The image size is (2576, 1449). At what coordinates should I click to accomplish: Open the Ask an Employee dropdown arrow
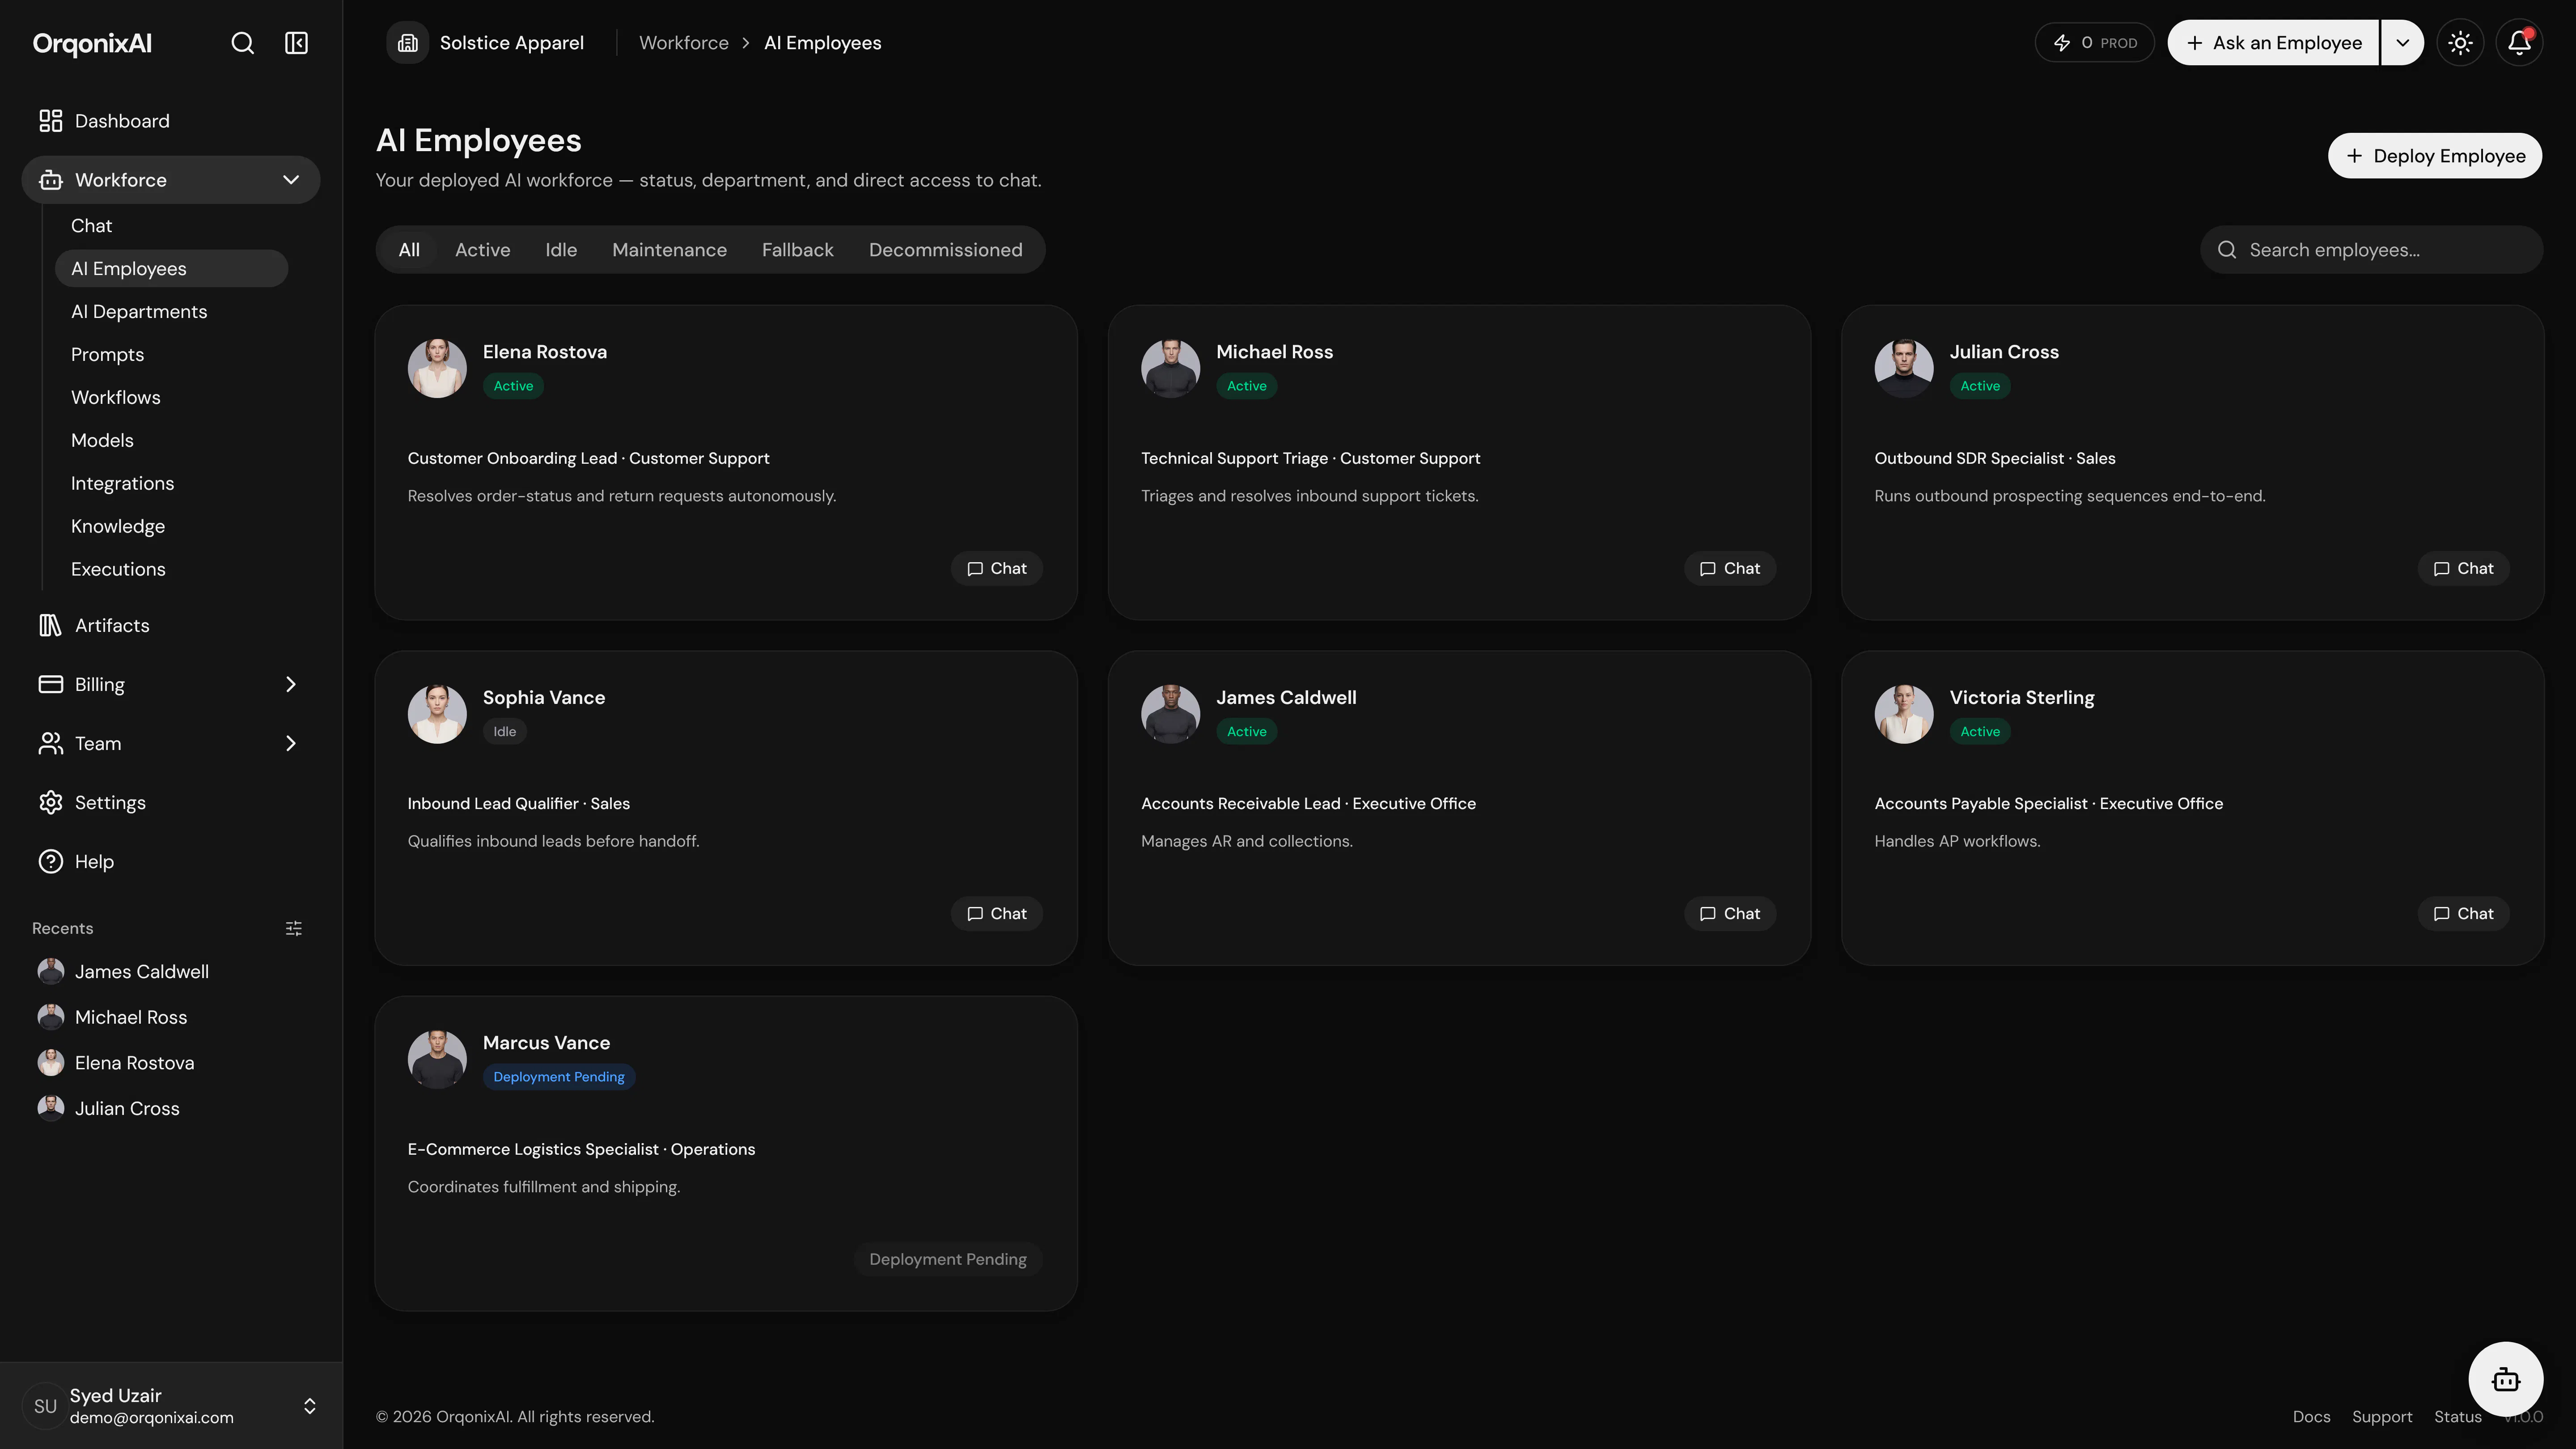pos(2402,43)
